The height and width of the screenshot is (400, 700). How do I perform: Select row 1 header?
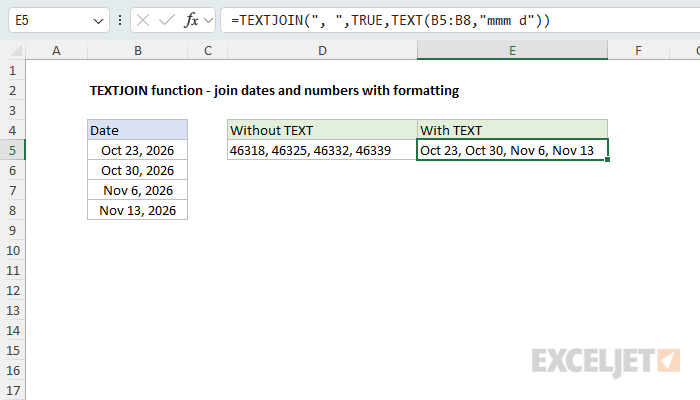12,71
